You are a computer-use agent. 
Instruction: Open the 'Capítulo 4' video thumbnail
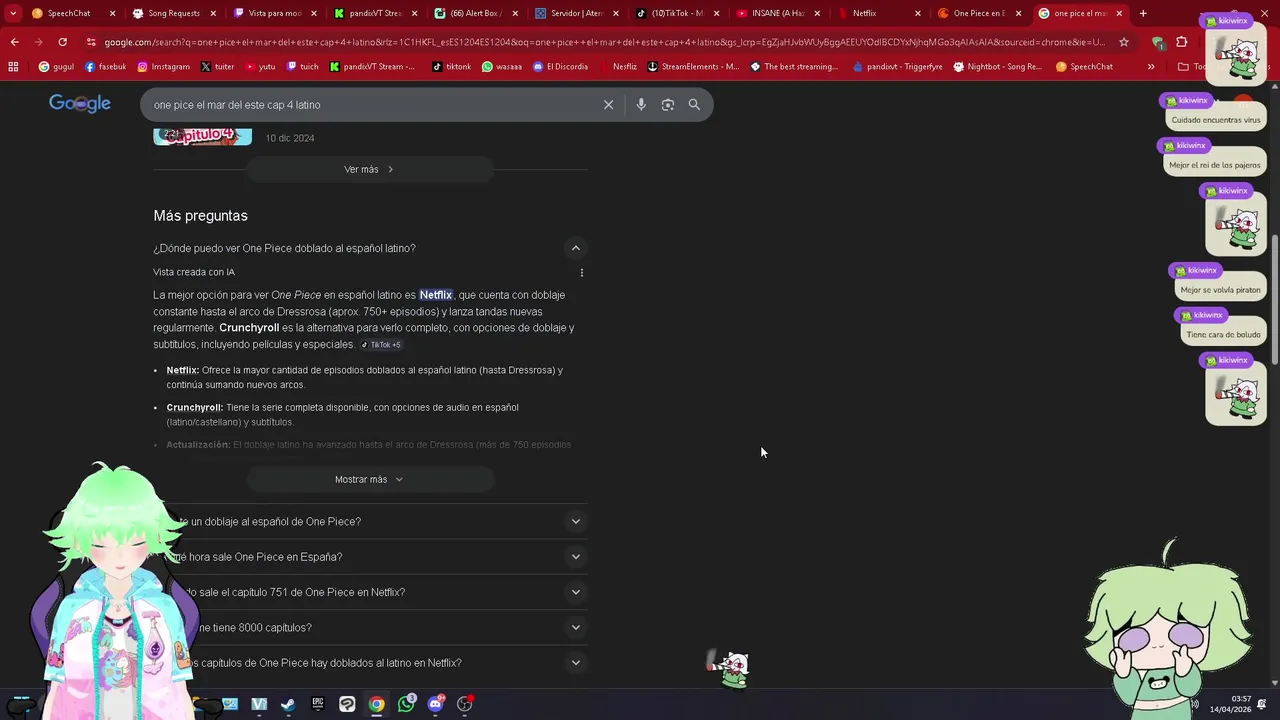[202, 135]
